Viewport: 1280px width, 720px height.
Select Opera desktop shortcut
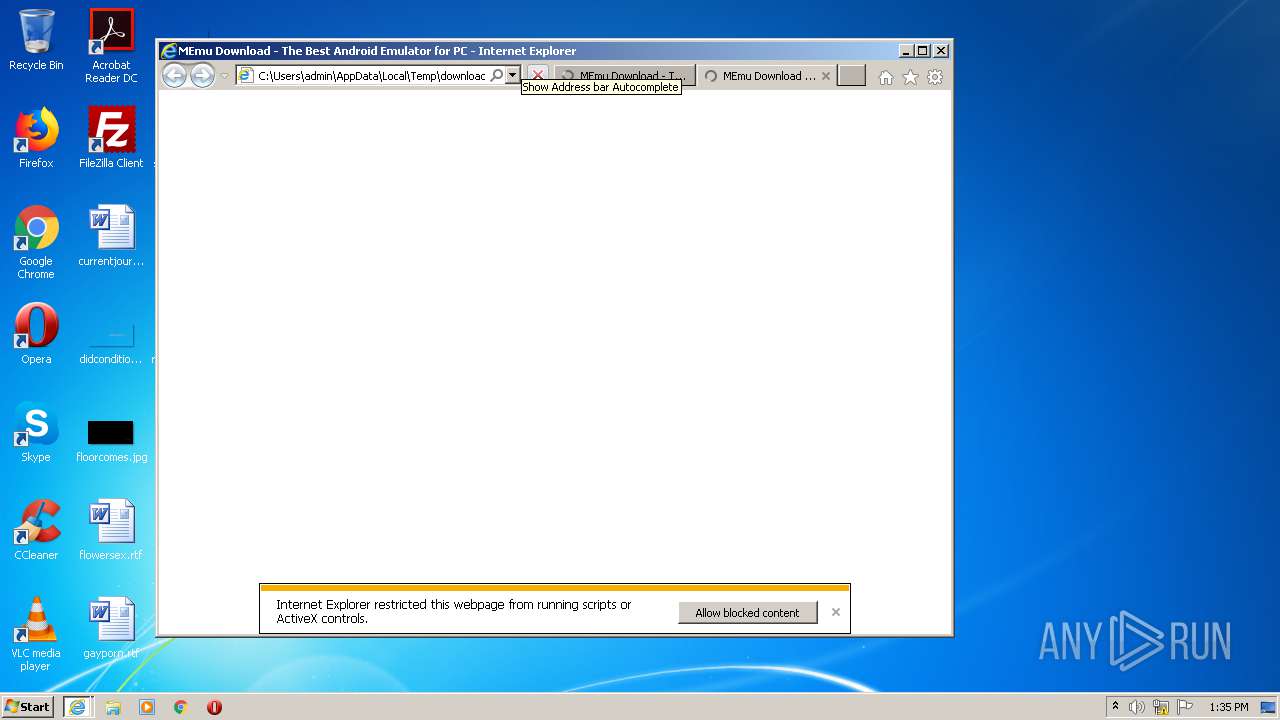36,334
